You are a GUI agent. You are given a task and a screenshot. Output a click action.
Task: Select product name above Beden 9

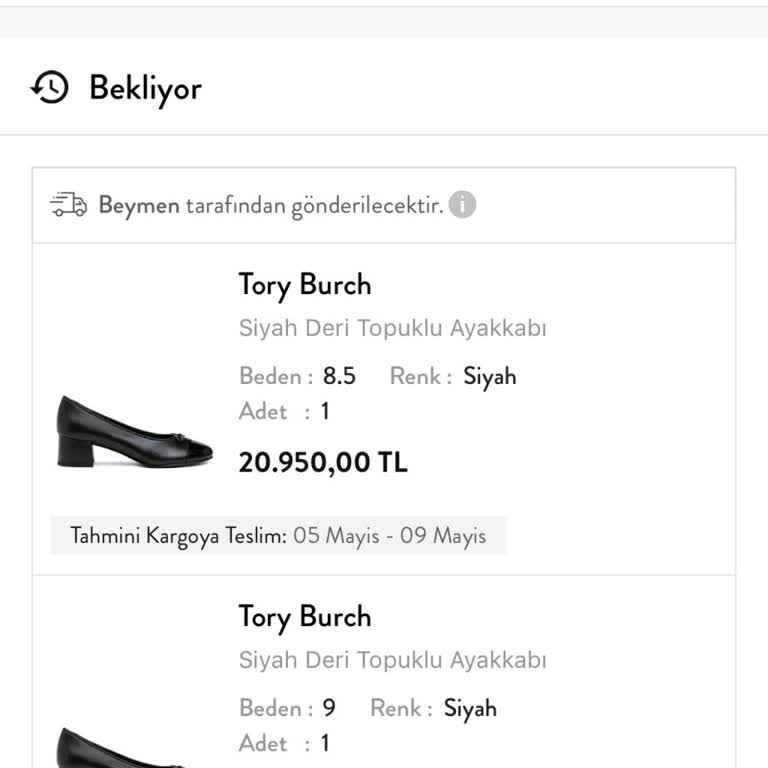pyautogui.click(x=392, y=660)
